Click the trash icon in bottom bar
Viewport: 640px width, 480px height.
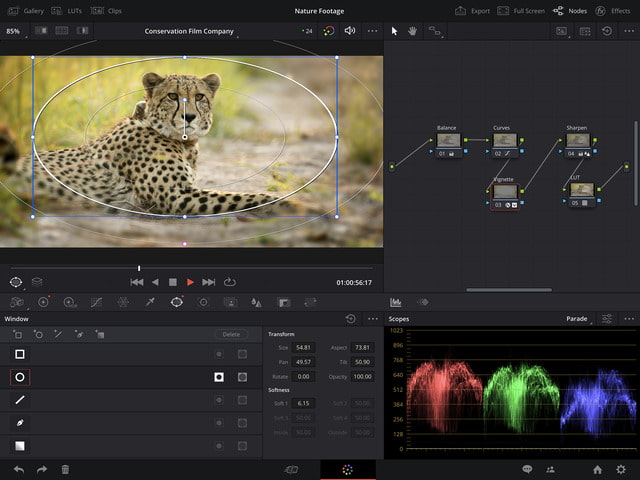(x=66, y=468)
